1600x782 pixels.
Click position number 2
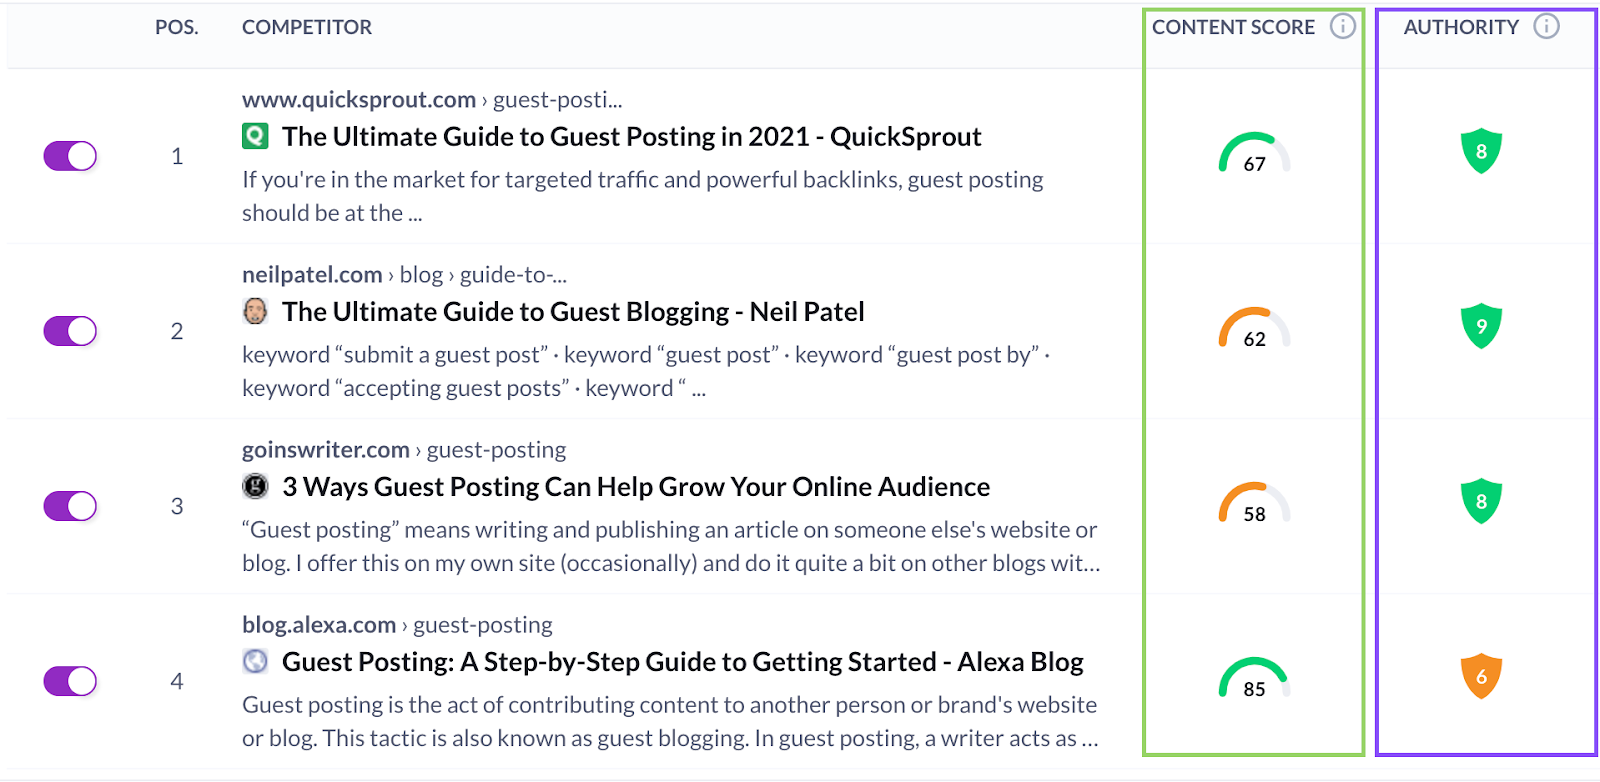(x=177, y=331)
